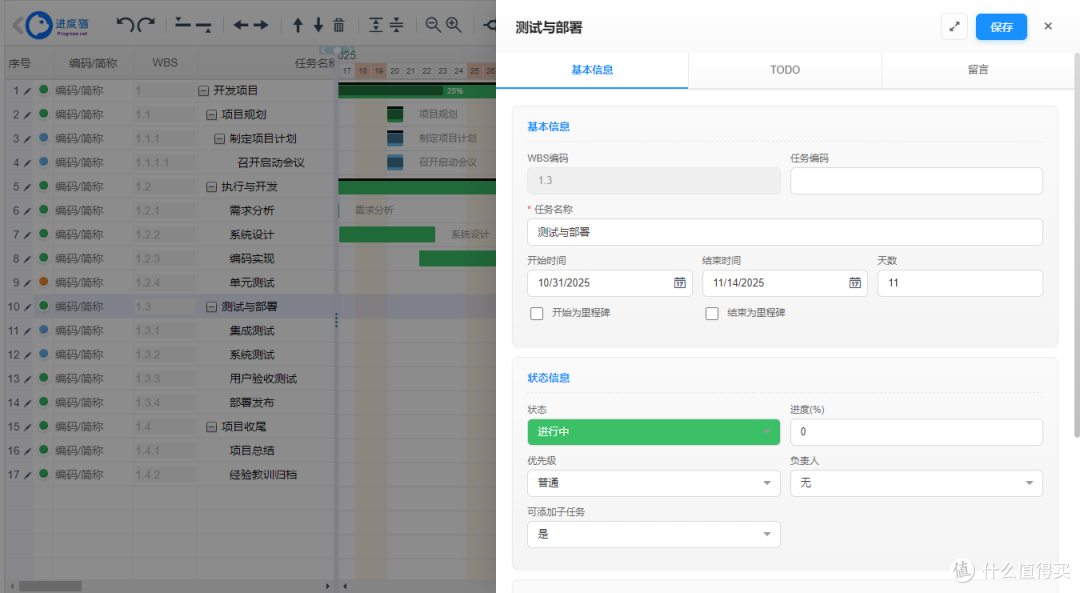1080x593 pixels.
Task: Open the 负责人 dropdown showing 无
Action: tap(916, 483)
